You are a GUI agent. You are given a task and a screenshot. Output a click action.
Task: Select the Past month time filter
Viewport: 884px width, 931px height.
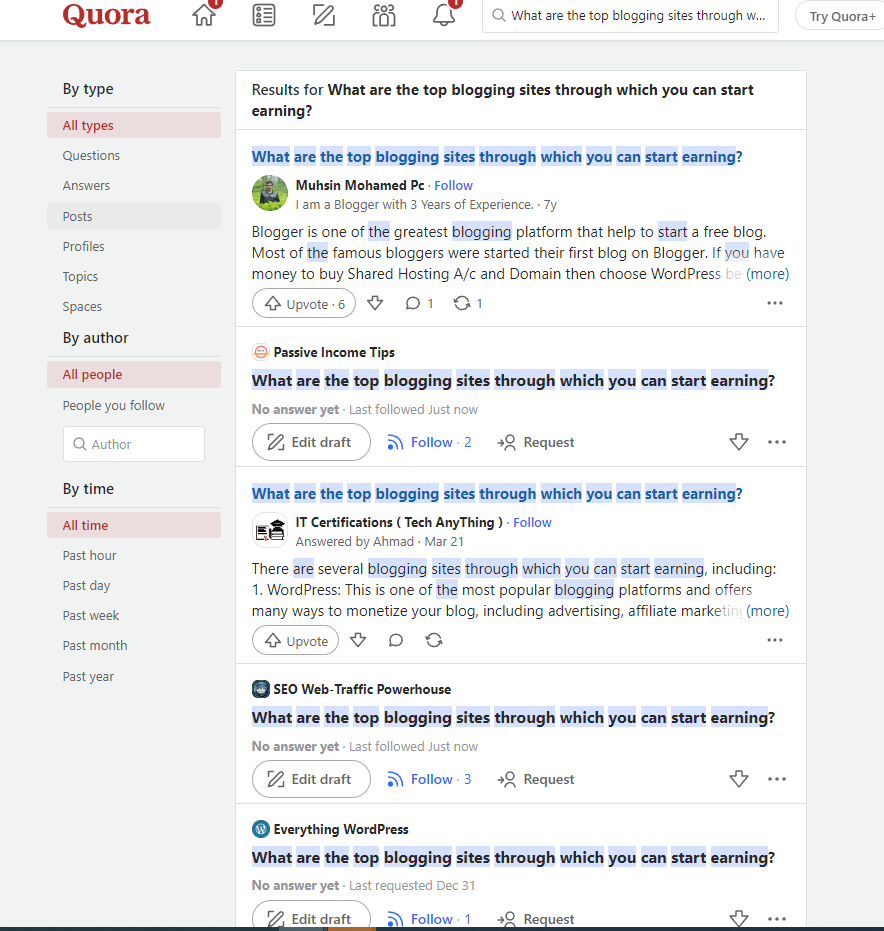click(x=134, y=645)
